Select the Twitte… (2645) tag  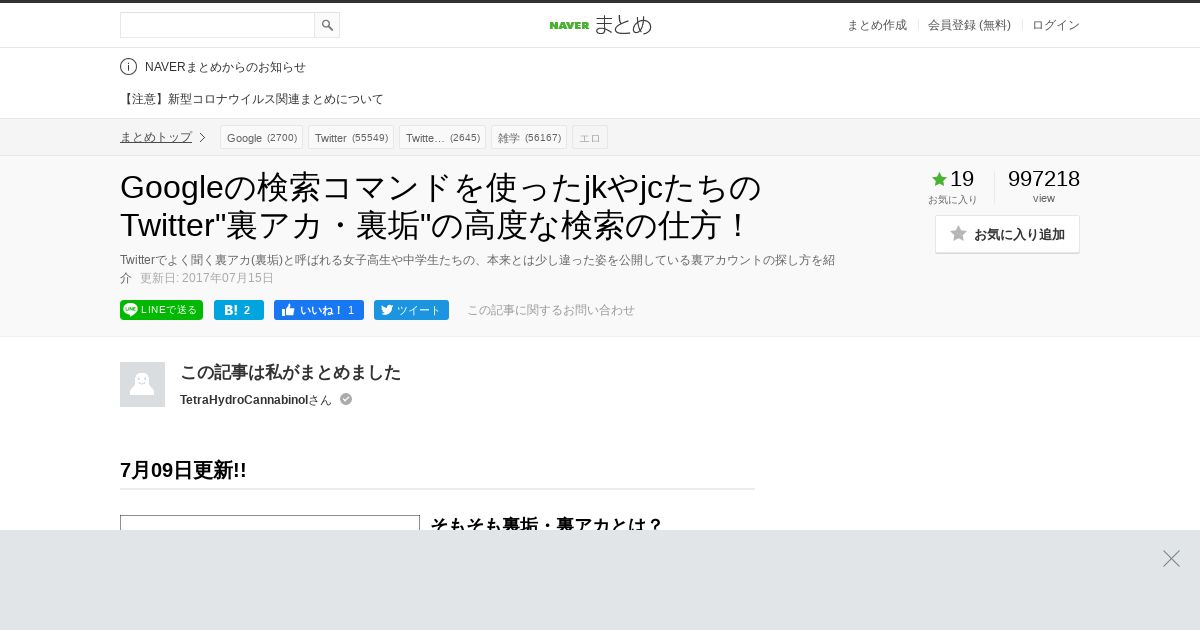coord(442,137)
